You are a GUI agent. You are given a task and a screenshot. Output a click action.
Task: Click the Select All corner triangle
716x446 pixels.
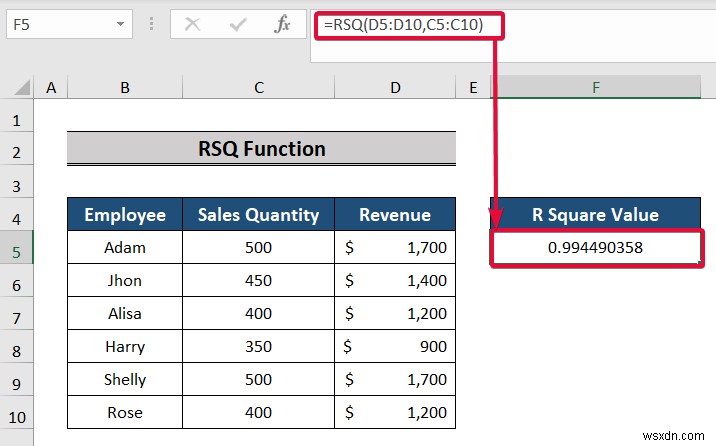21,87
